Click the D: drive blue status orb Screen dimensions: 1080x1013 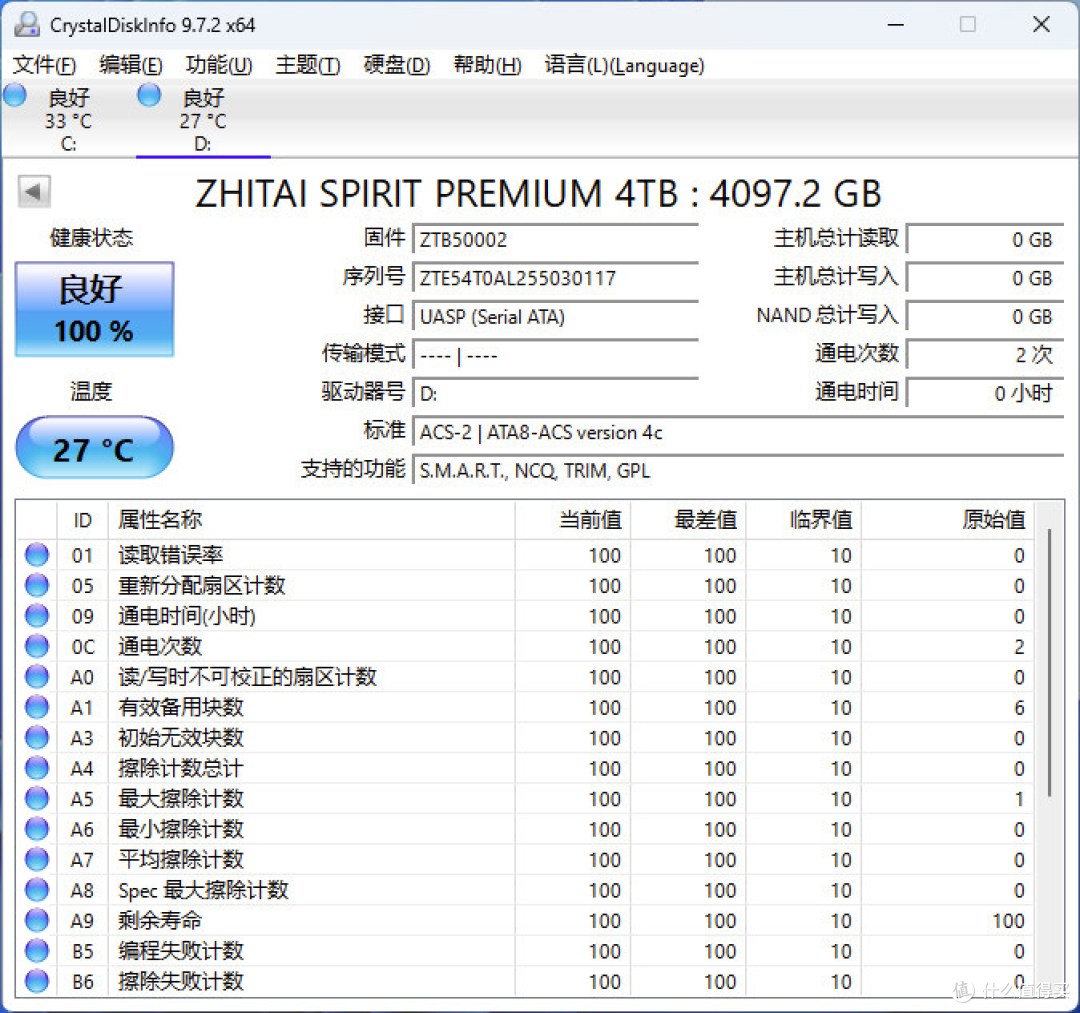pos(149,95)
